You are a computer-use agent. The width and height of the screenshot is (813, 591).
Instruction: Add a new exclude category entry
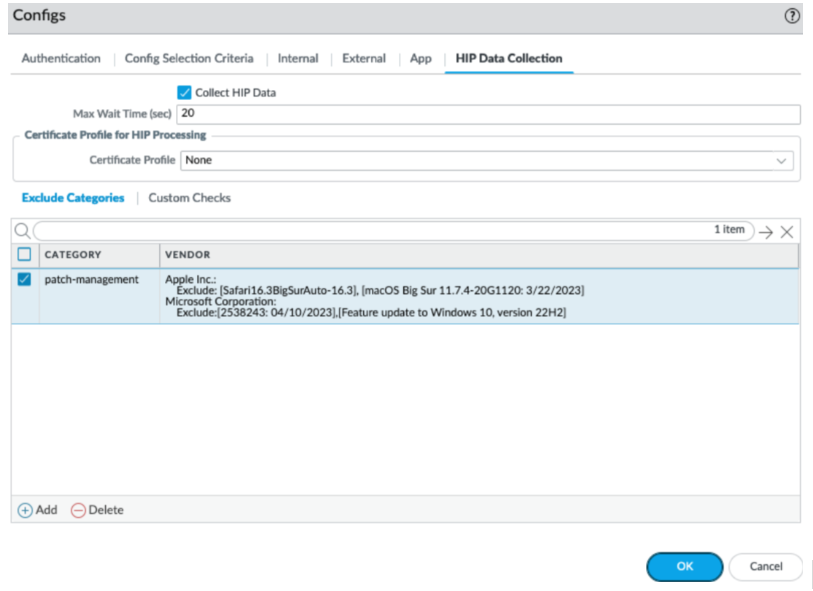click(37, 509)
